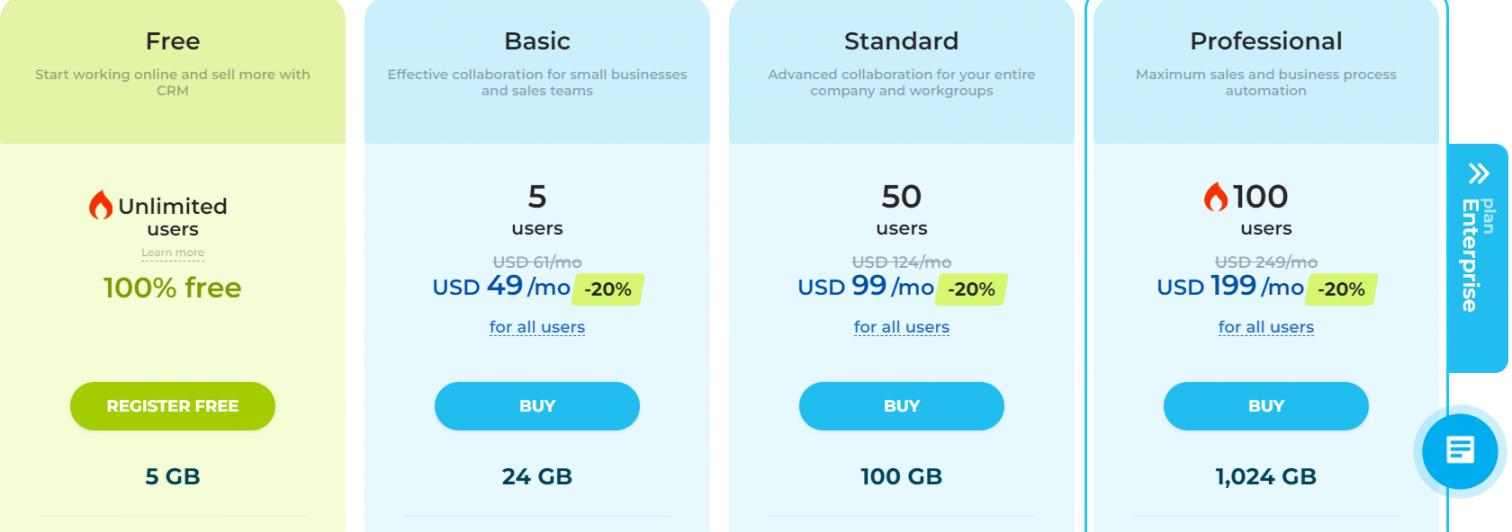Select the Standard plan heading
The image size is (1512, 532).
901,42
